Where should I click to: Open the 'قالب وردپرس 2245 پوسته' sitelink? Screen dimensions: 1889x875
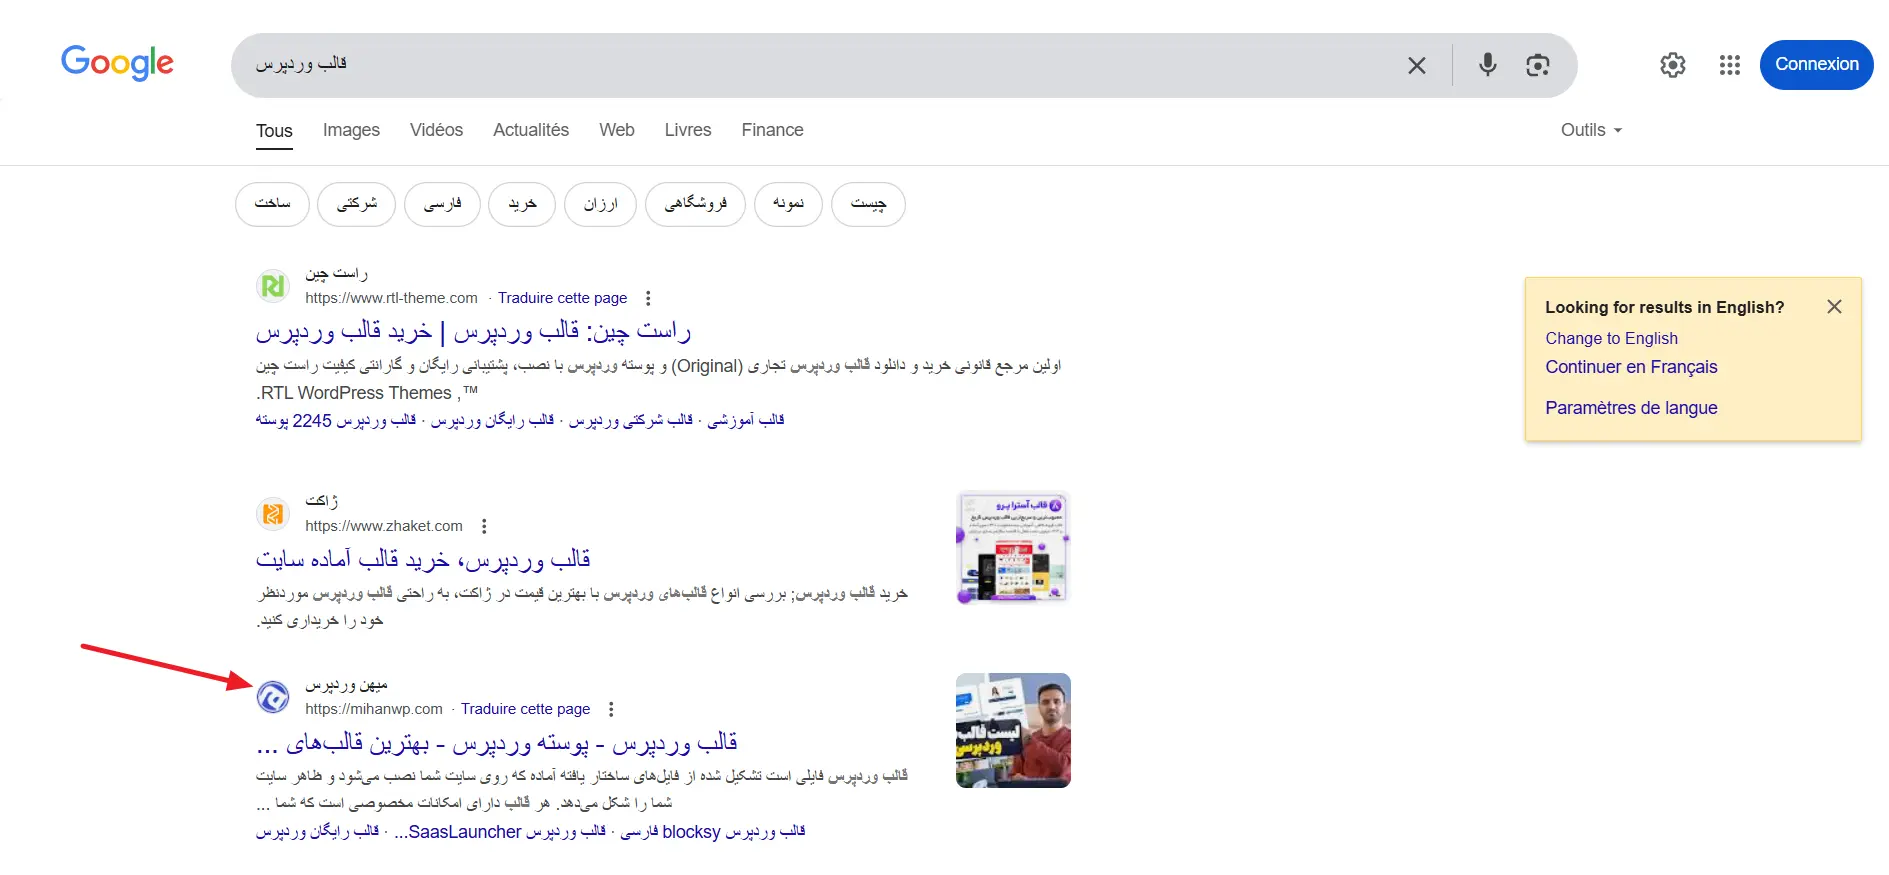click(x=336, y=421)
